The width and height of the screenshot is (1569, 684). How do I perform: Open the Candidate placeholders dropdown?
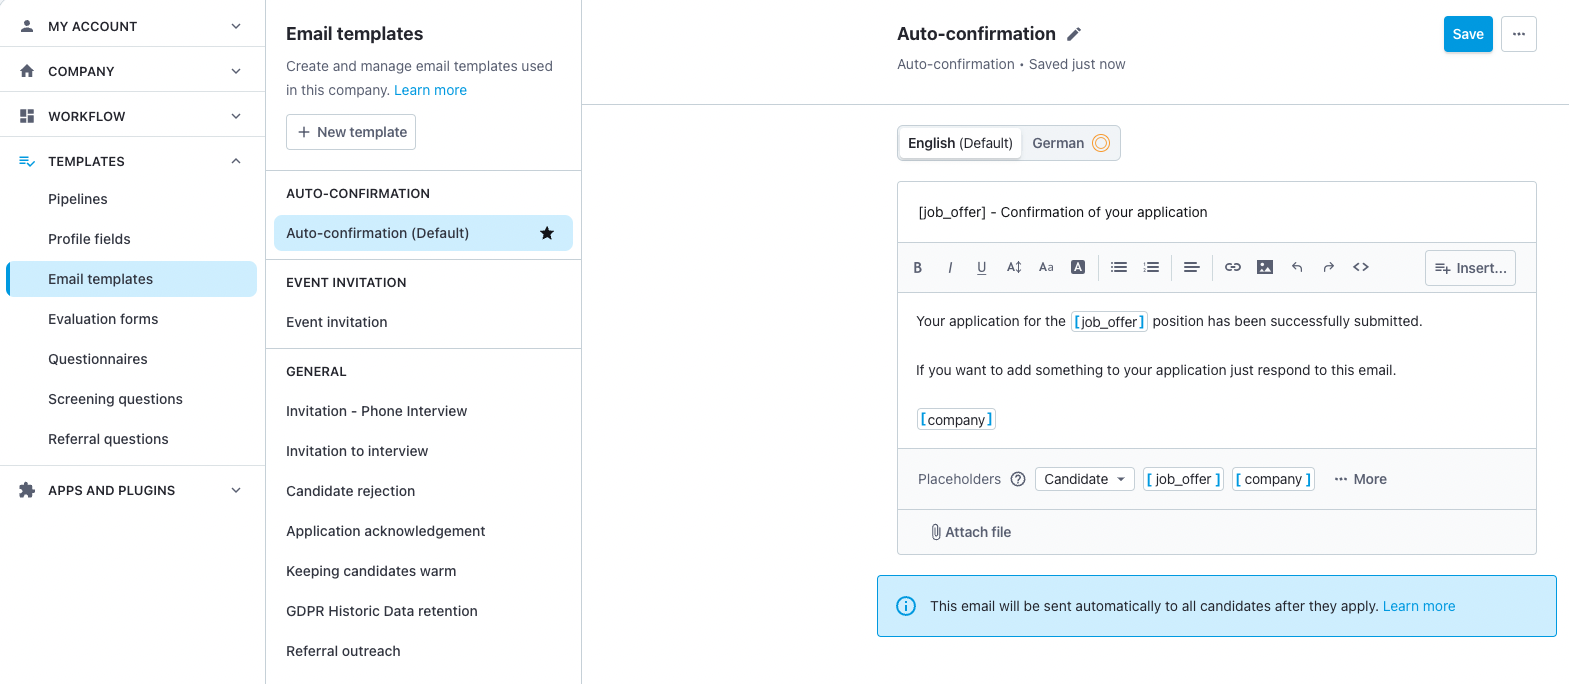(x=1084, y=479)
